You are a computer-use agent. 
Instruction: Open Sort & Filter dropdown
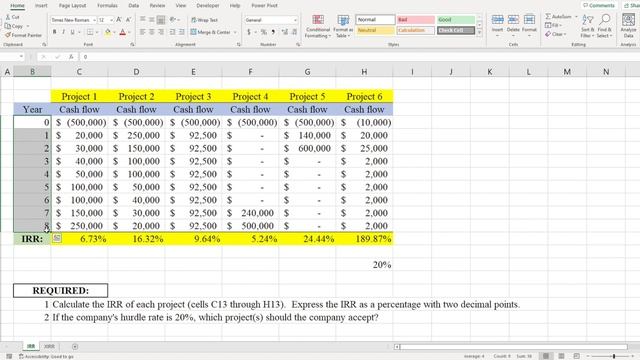(588, 26)
